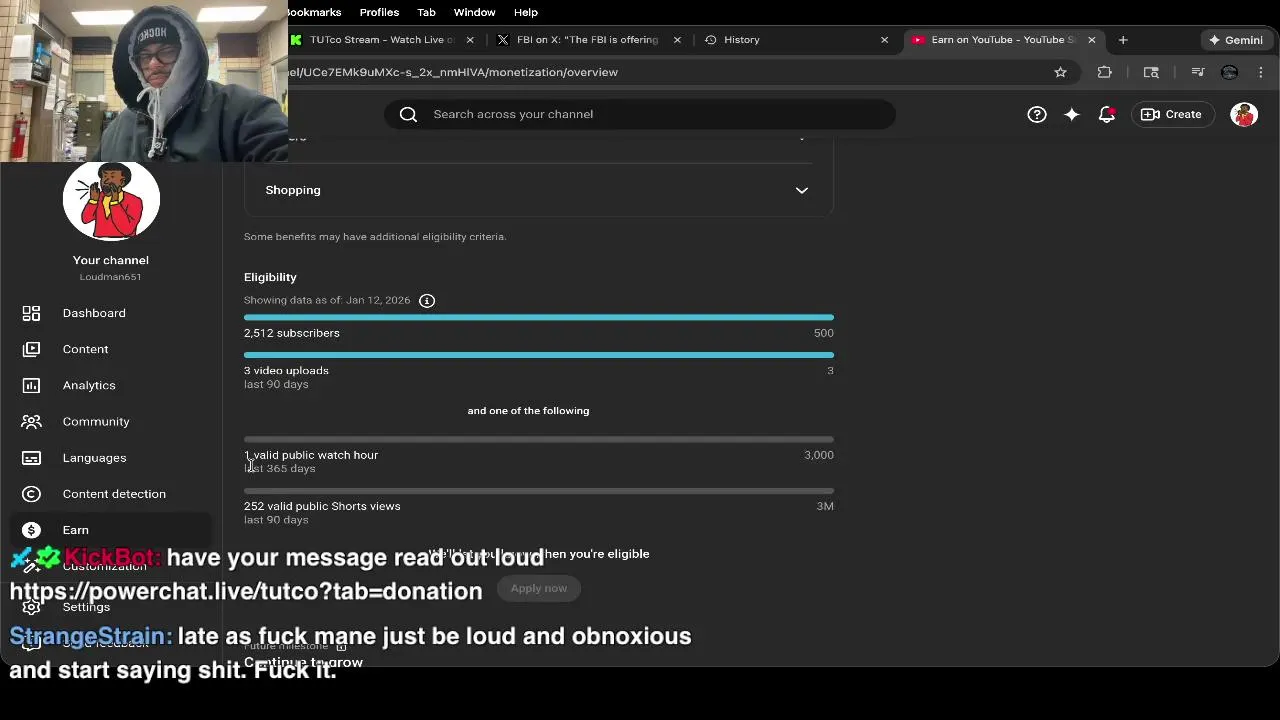Click the address bar URL
Viewport: 1280px width, 720px height.
(x=453, y=72)
